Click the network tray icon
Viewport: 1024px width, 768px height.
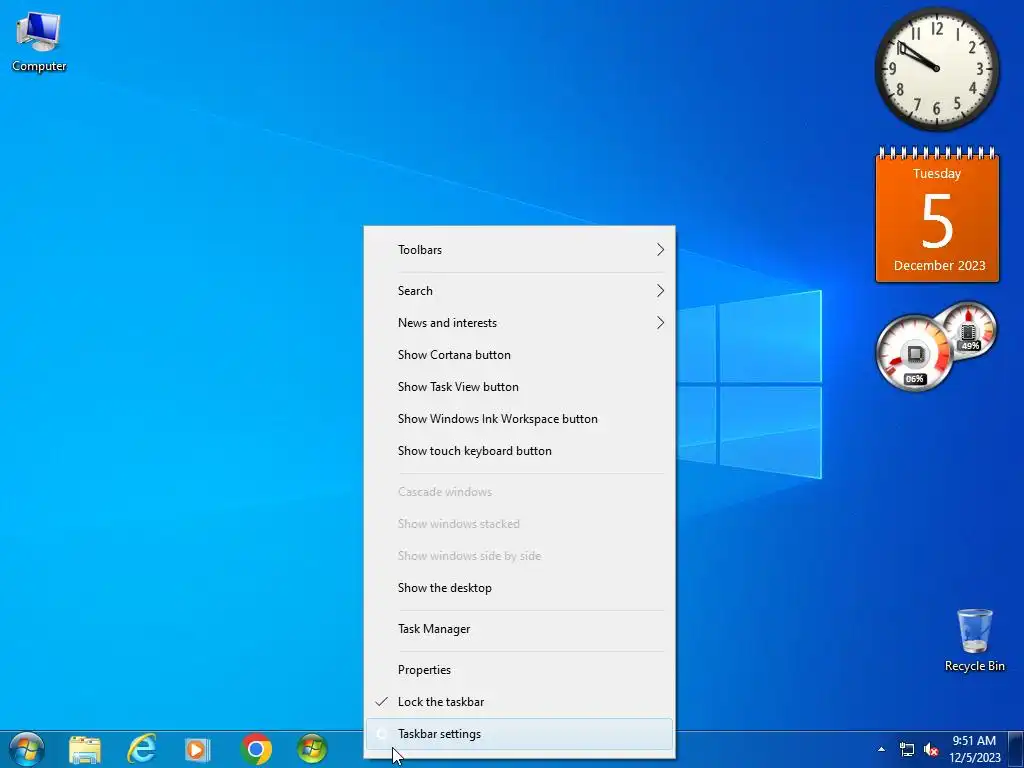(906, 749)
